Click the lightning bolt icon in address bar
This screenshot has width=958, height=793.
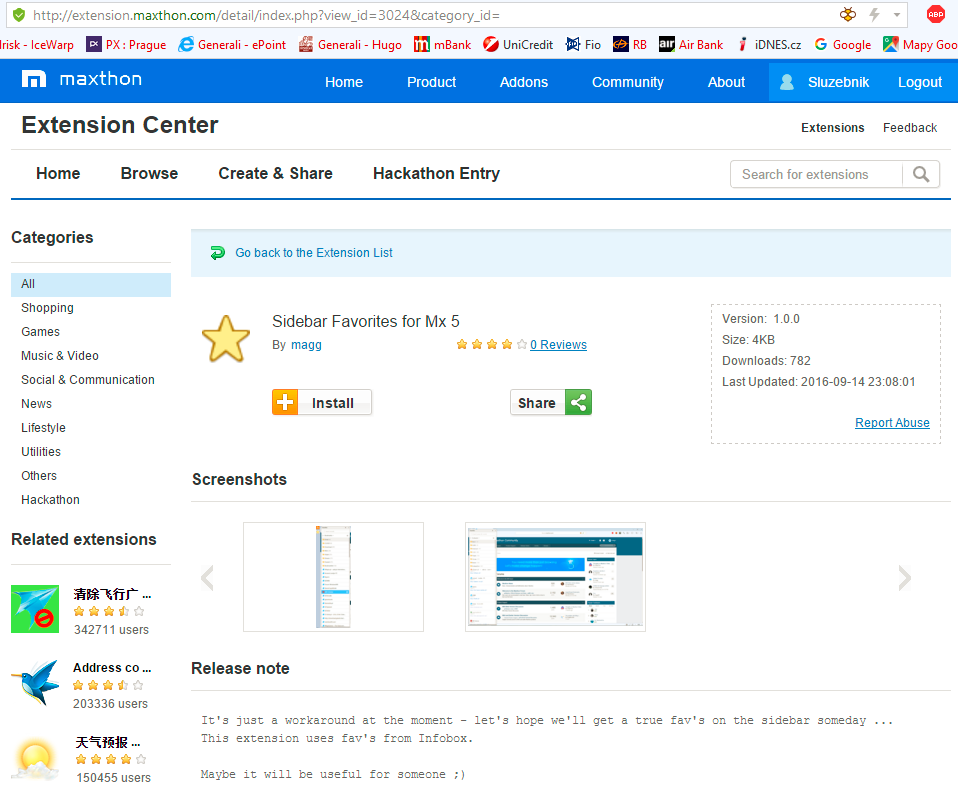(x=875, y=15)
